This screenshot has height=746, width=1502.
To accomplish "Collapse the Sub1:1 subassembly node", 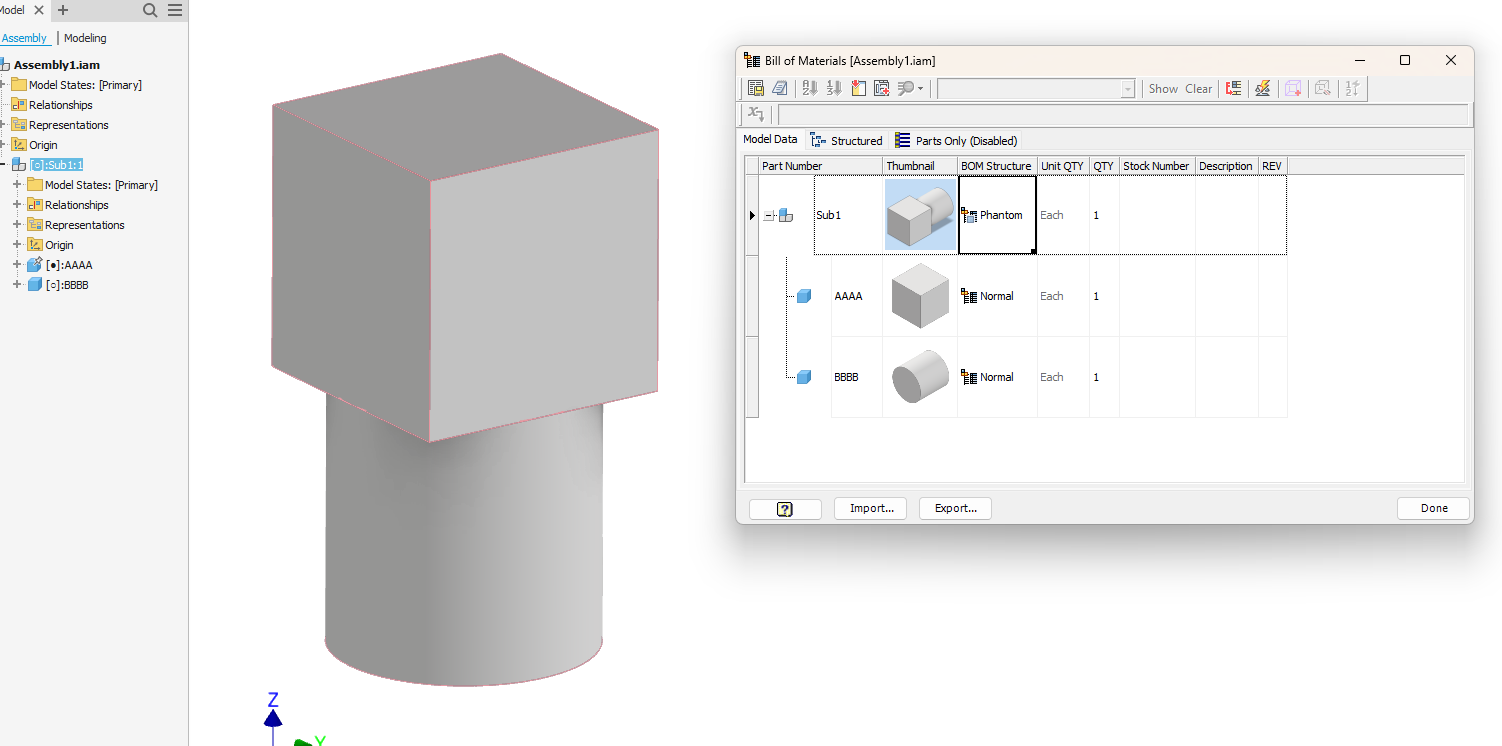I will pos(6,164).
